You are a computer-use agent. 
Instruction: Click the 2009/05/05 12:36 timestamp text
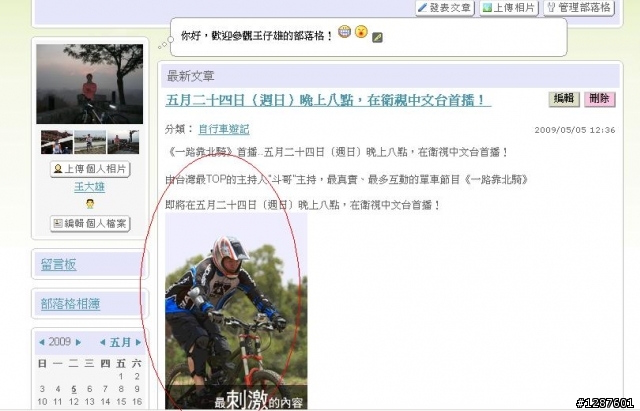pos(575,130)
